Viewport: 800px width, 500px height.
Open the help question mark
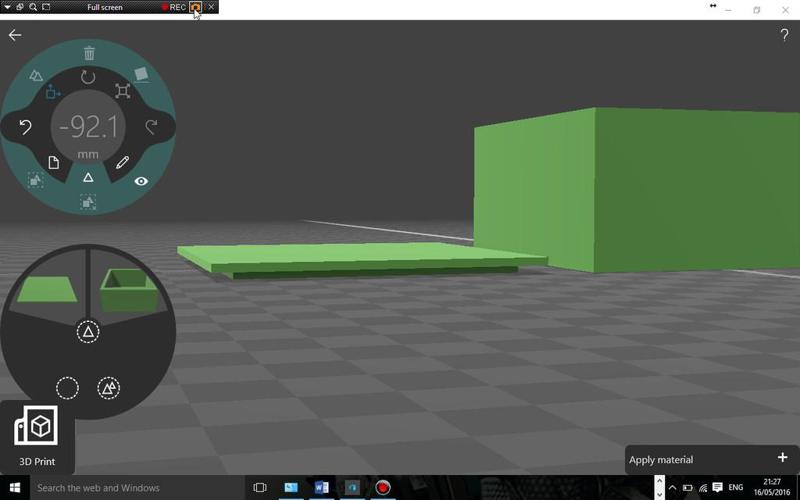784,35
